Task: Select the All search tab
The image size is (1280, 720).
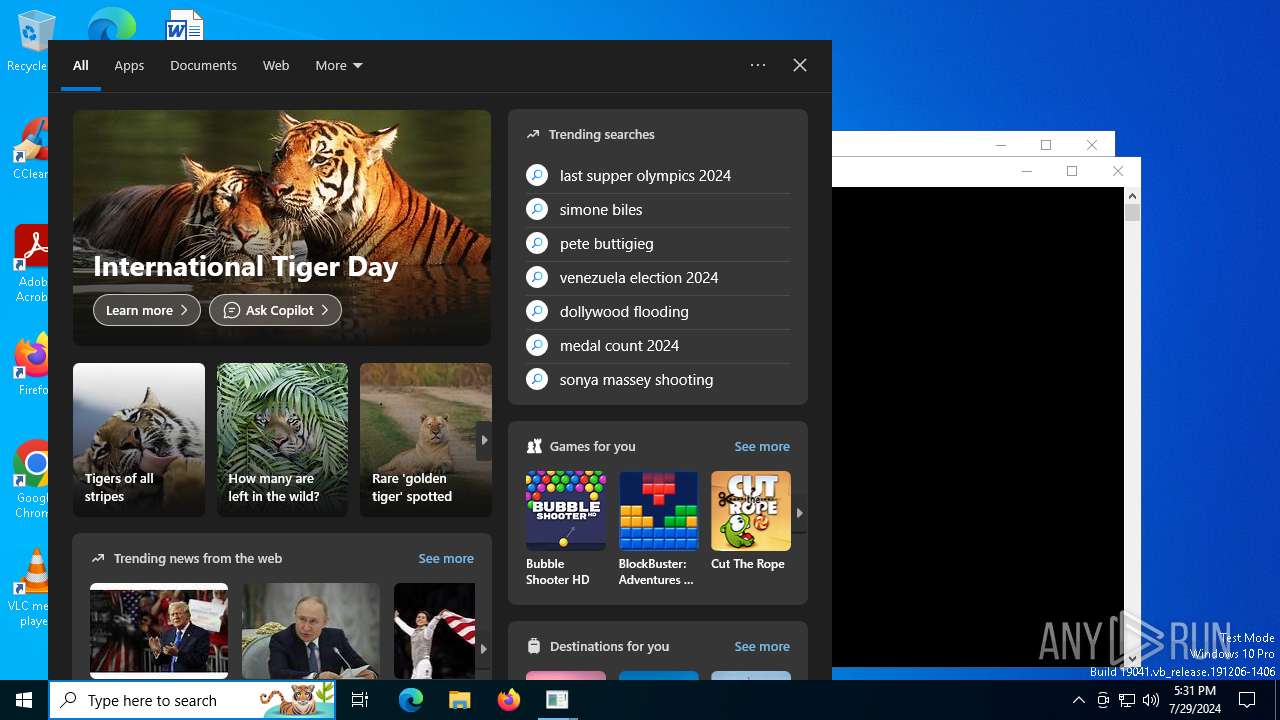Action: pos(81,65)
